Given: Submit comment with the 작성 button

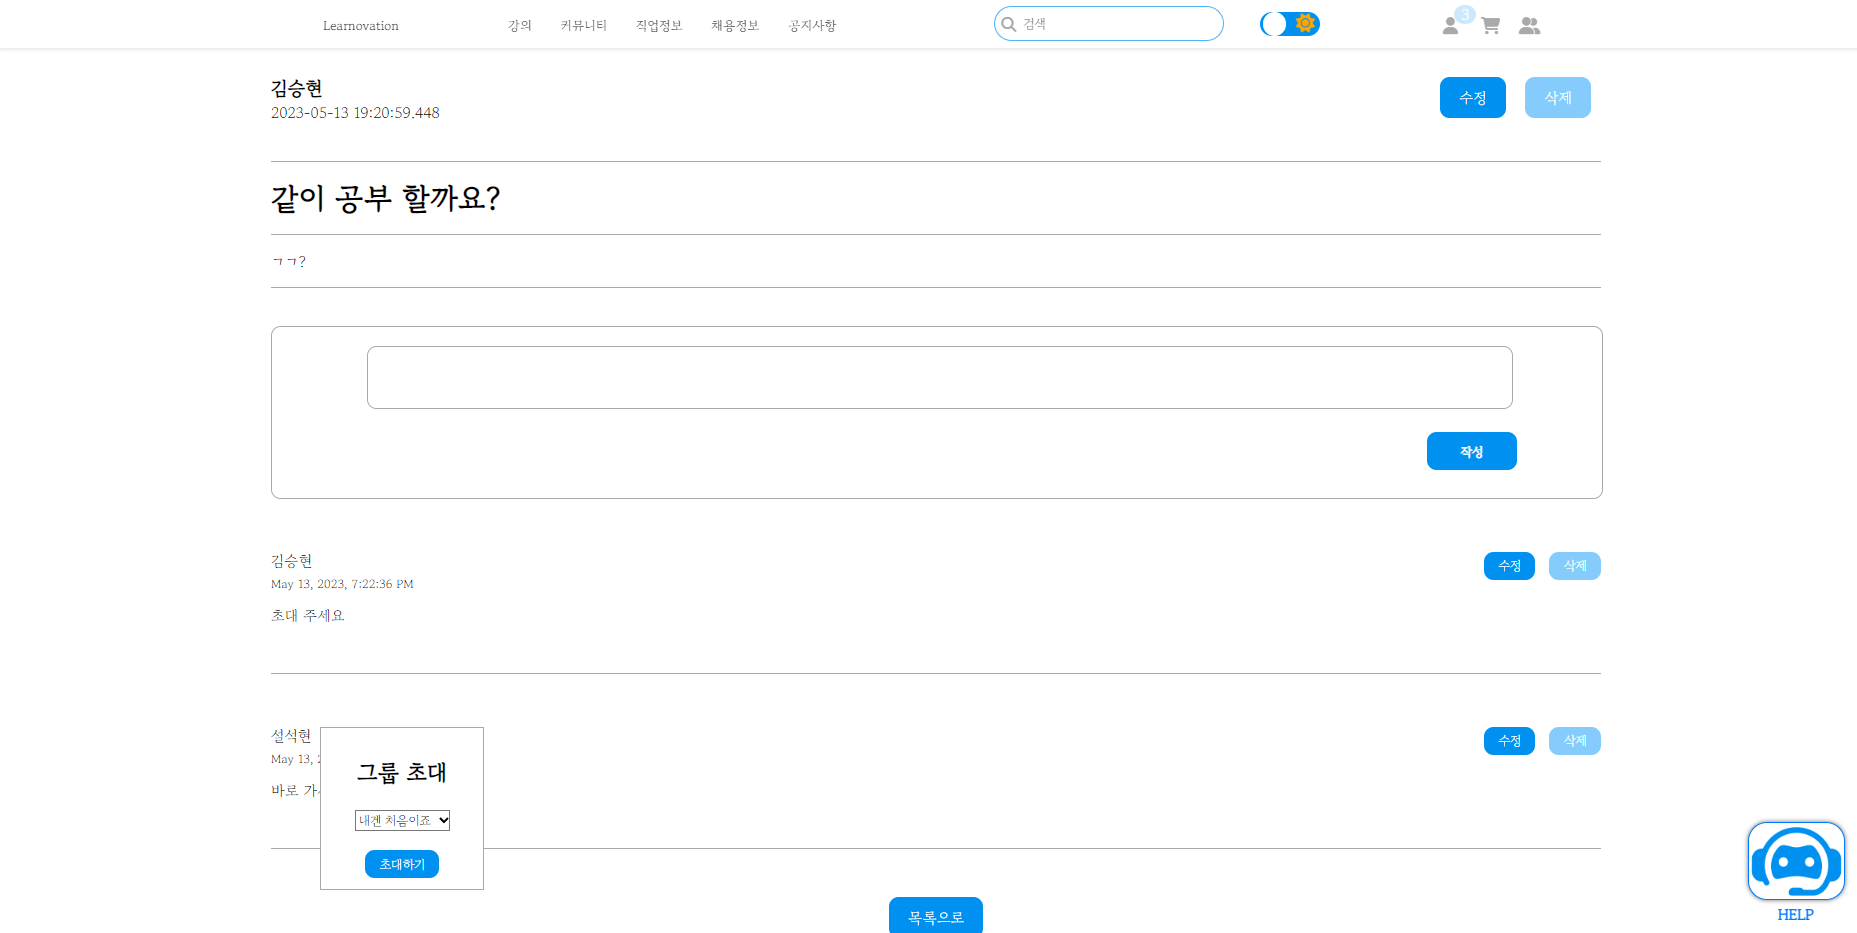Looking at the screenshot, I should coord(1471,451).
